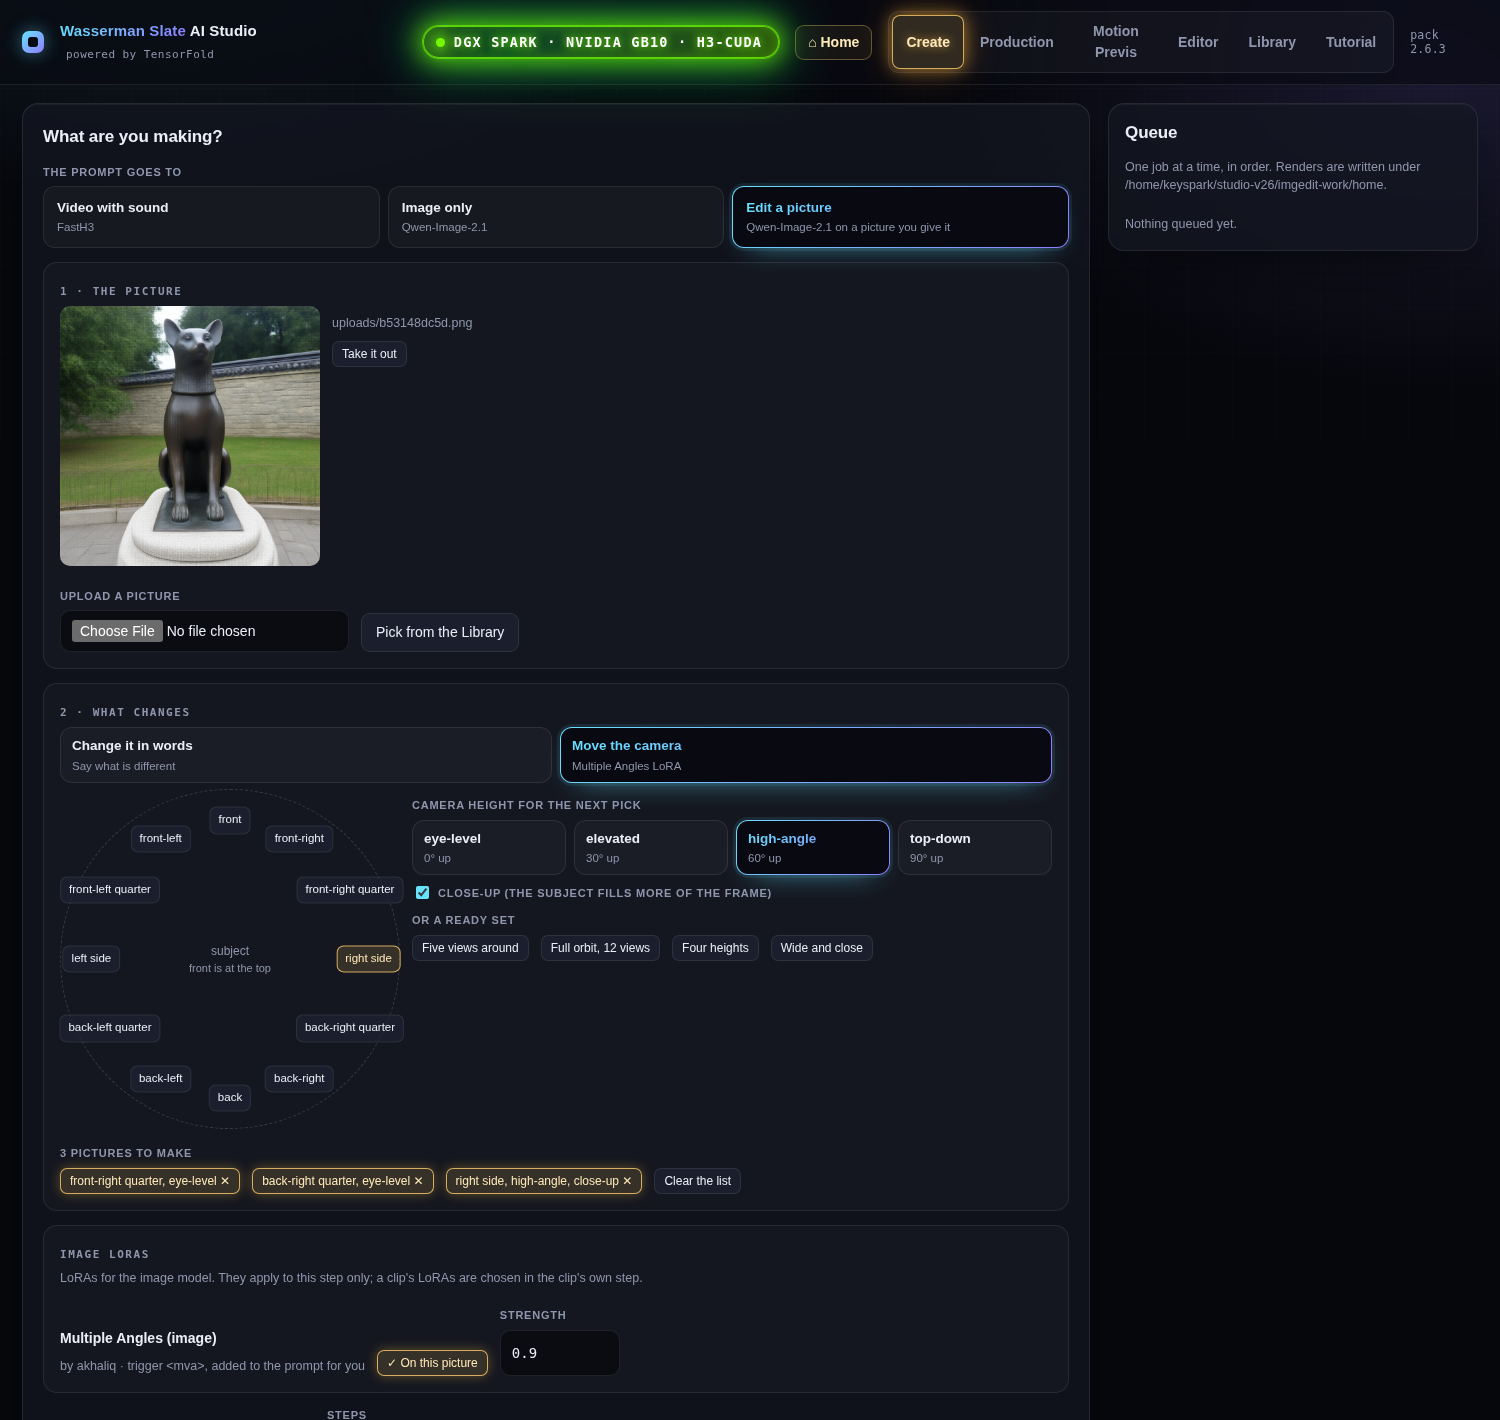Pick the front camera direction

pos(230,820)
